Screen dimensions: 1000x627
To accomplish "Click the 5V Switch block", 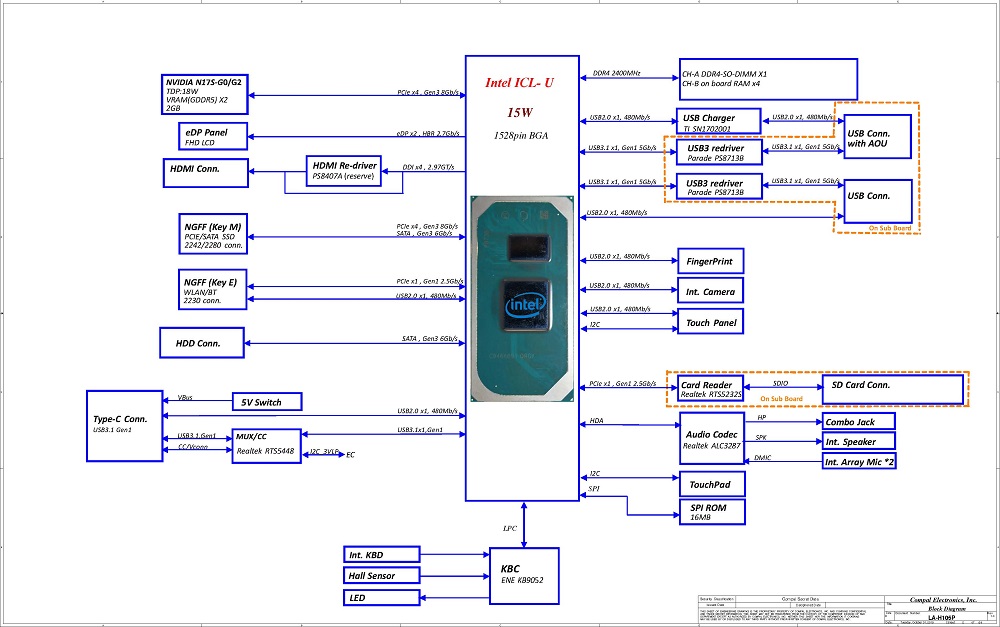I will click(x=267, y=402).
